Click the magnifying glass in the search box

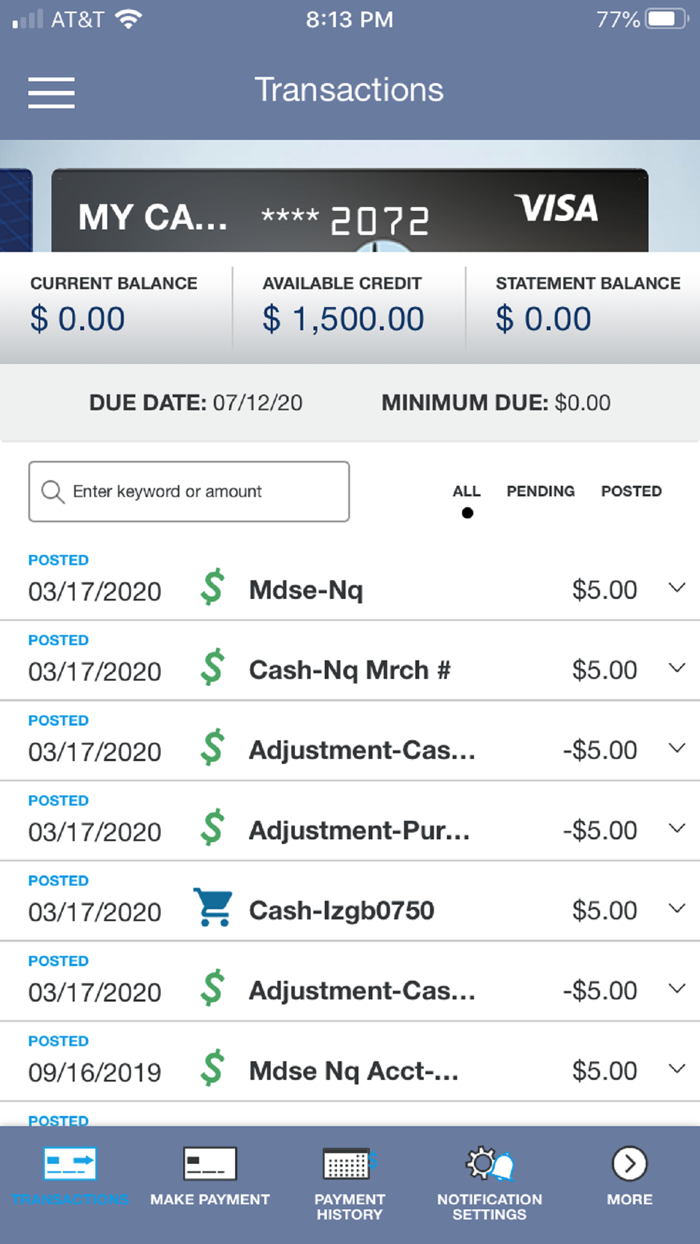click(x=53, y=491)
